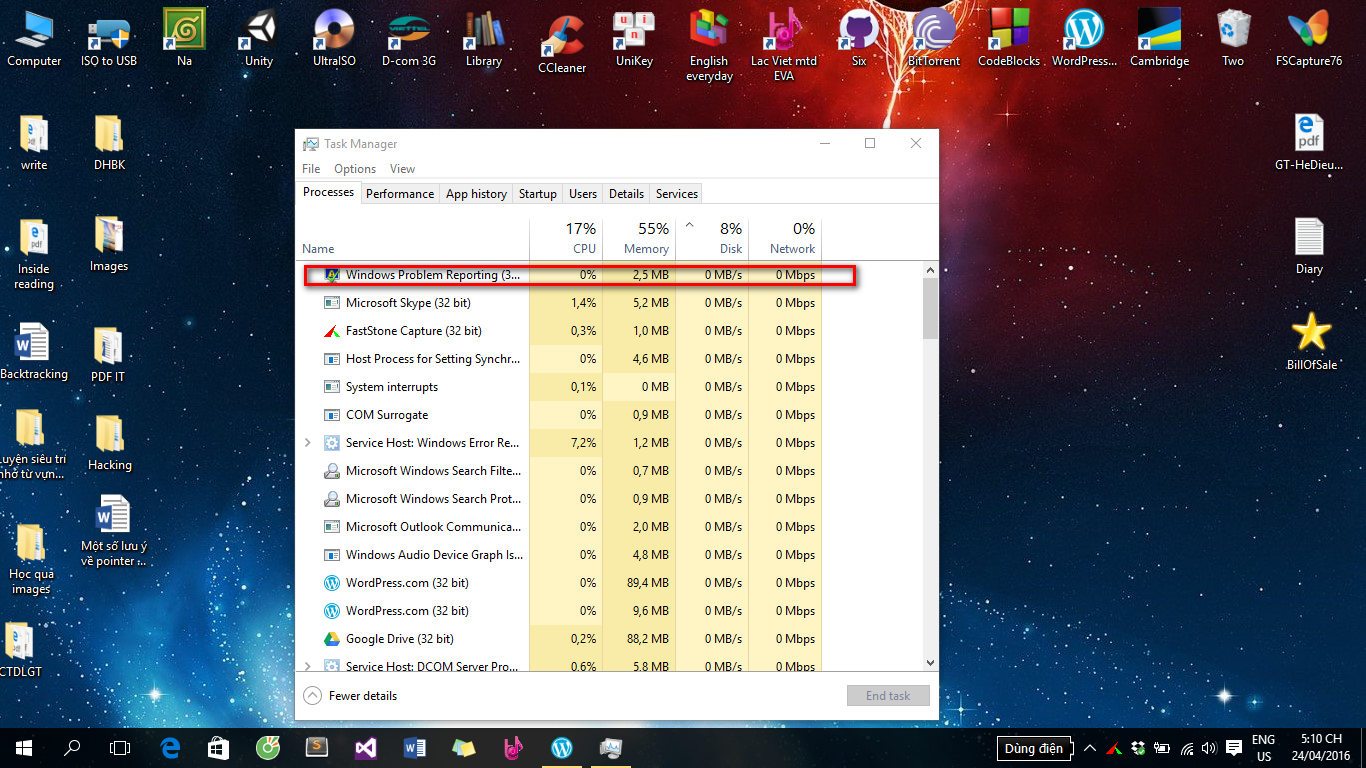Select the Backtracking Word document
This screenshot has height=768, width=1366.
pos(34,351)
